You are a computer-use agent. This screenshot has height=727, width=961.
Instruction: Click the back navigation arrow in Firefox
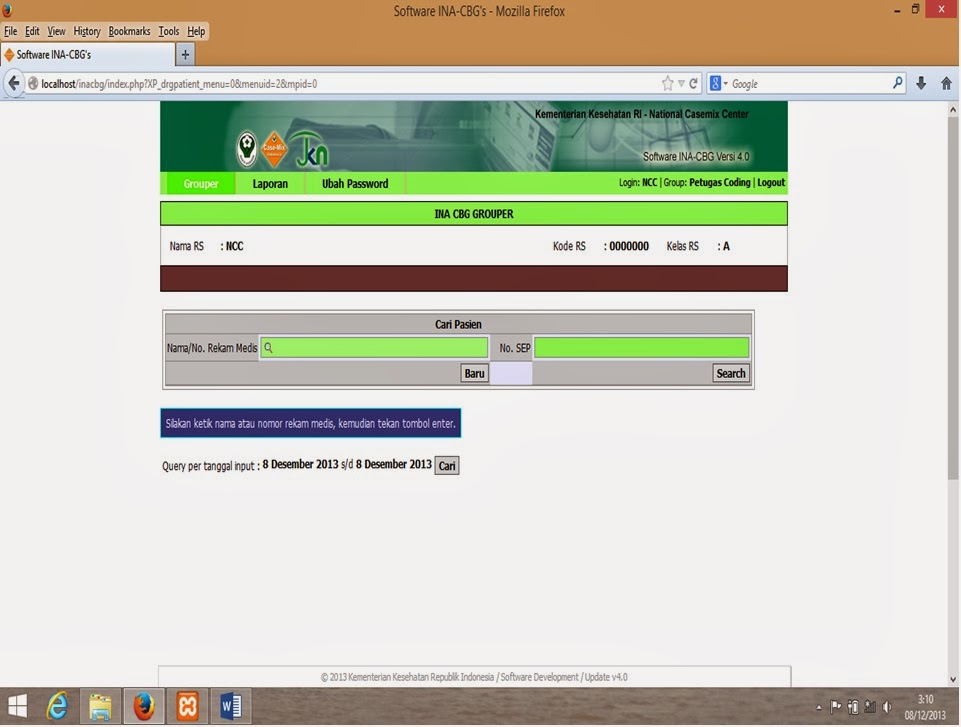click(14, 83)
